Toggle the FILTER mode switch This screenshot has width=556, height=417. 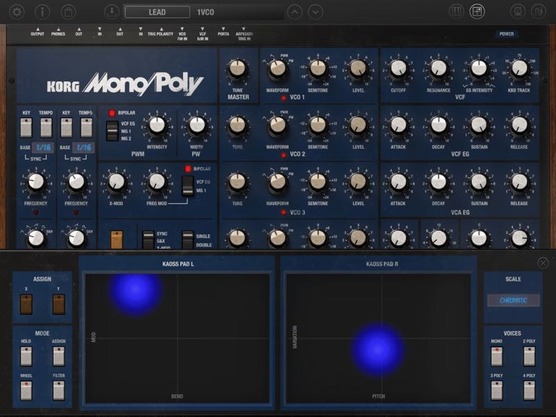tap(59, 390)
